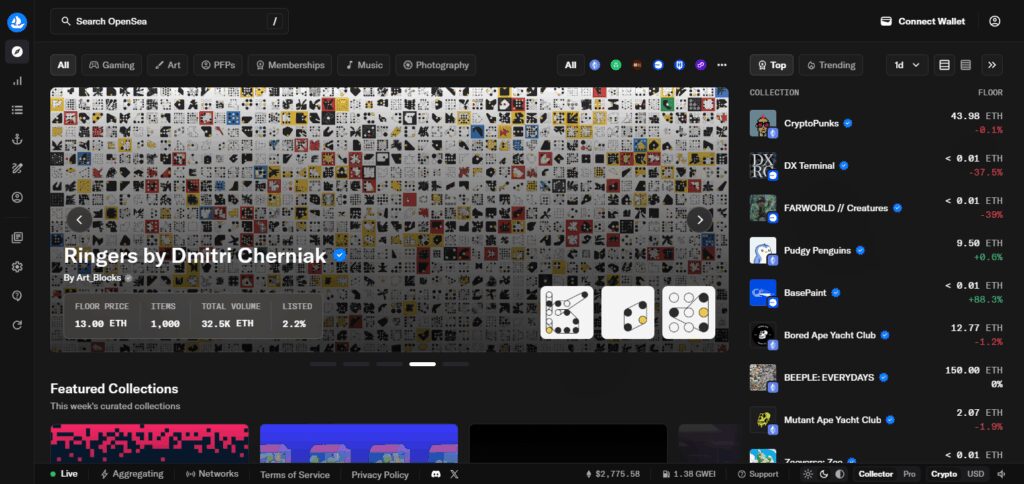Switch to Pro mode

coord(909,474)
